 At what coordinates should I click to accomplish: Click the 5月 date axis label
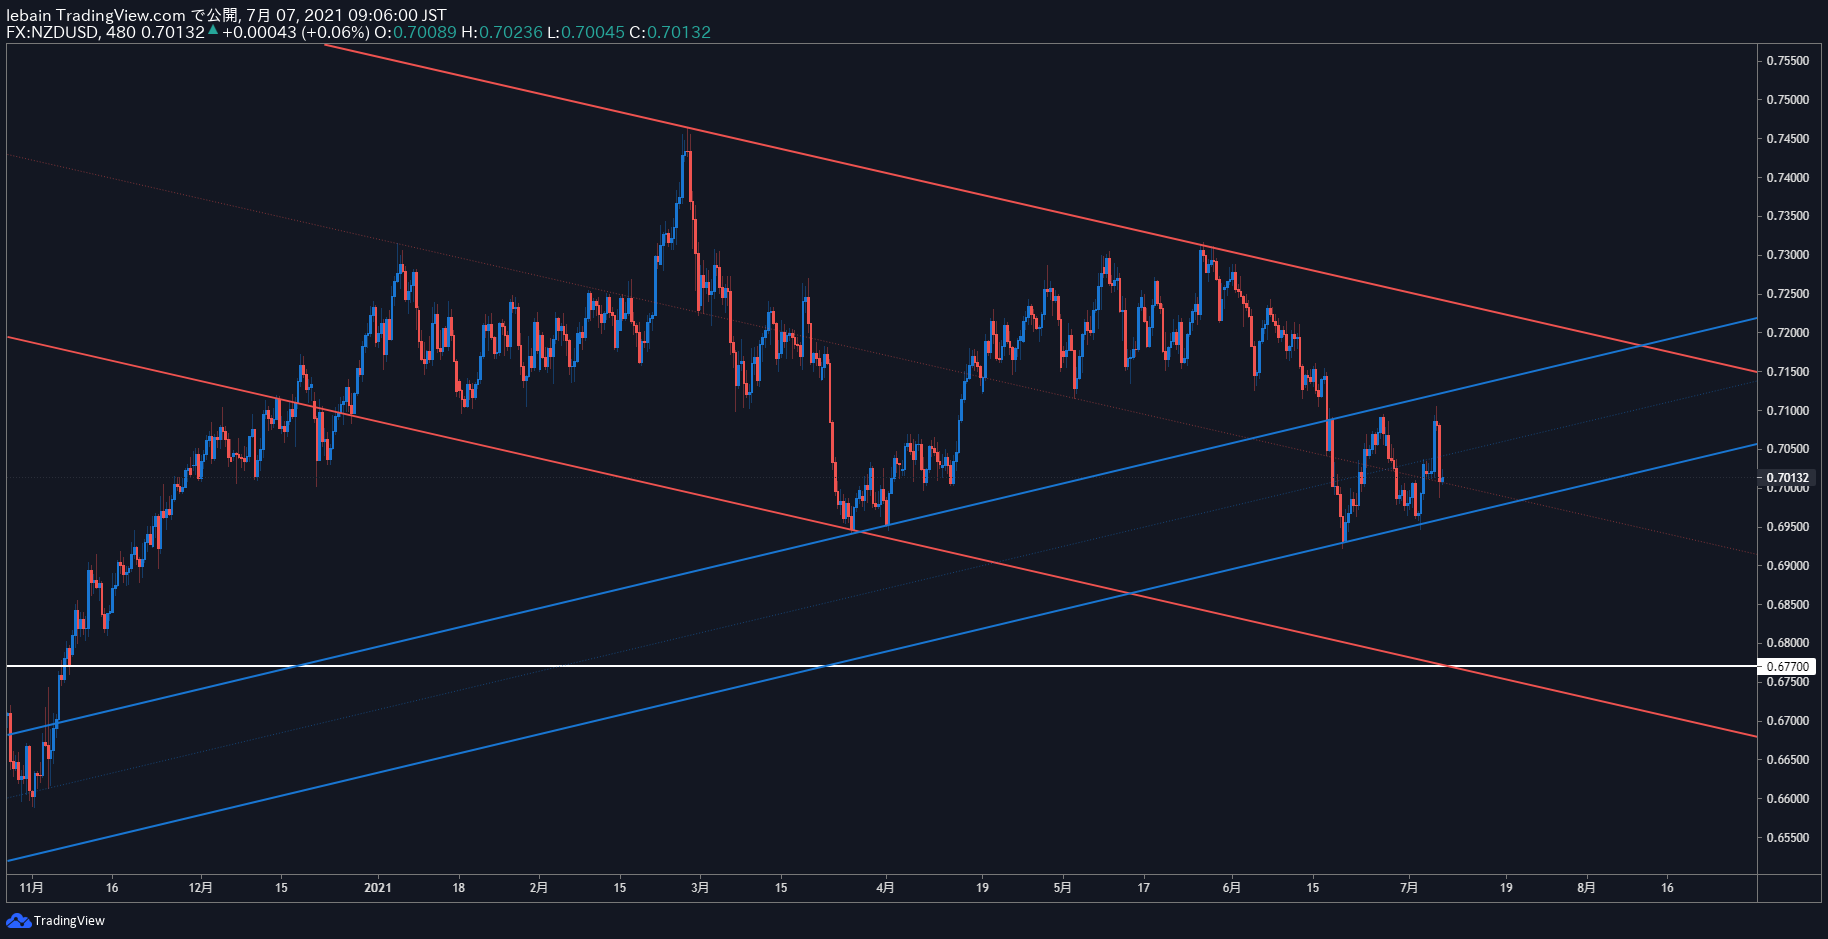(1062, 887)
